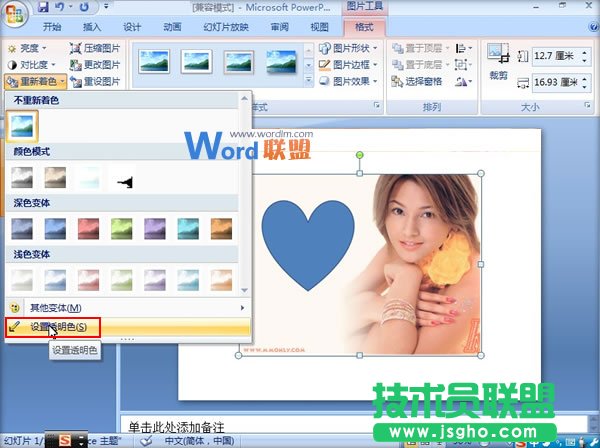
Task: Click the 重新着色 recolor button
Action: tap(35, 81)
